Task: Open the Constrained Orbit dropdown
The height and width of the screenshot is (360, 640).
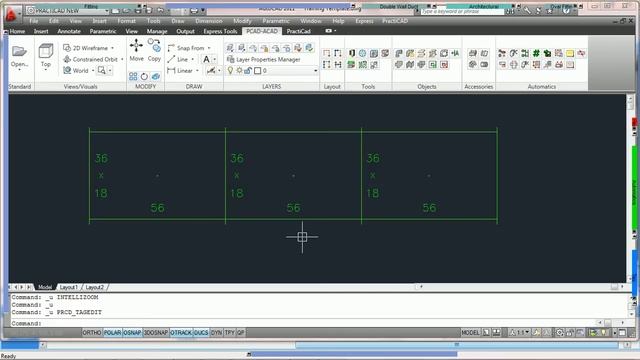Action: pyautogui.click(x=122, y=60)
